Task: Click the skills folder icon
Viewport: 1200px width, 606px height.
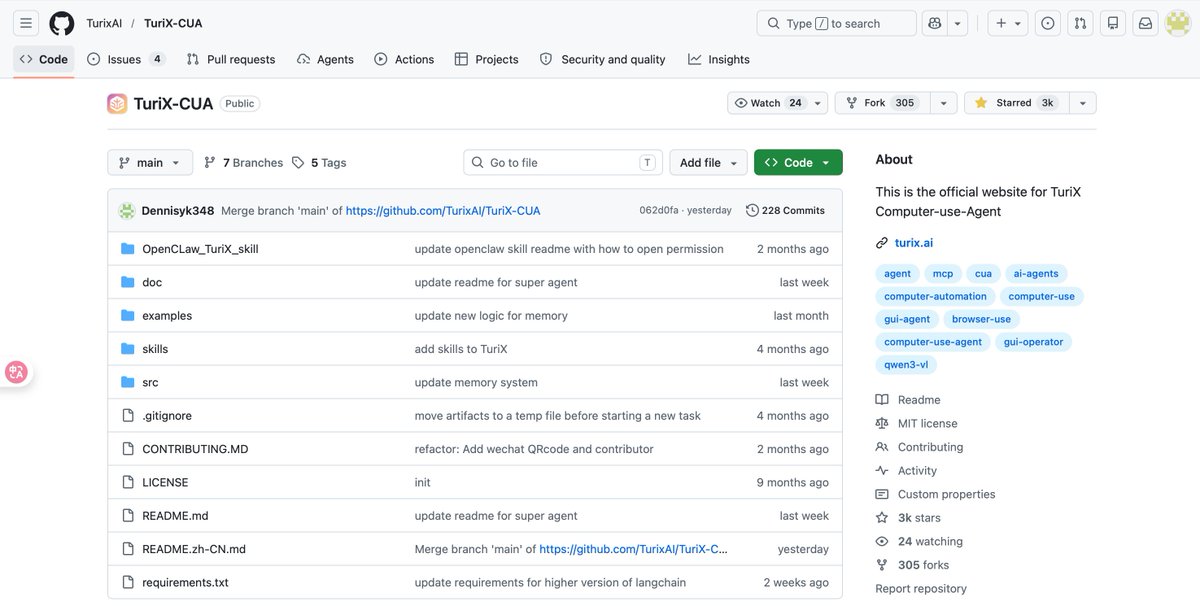Action: pyautogui.click(x=127, y=349)
